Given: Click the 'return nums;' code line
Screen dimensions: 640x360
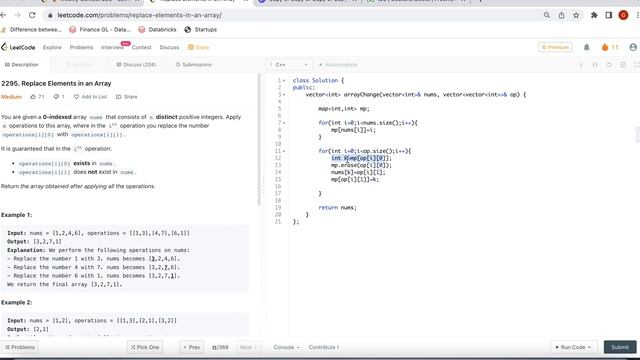Looking at the screenshot, I should tap(338, 208).
